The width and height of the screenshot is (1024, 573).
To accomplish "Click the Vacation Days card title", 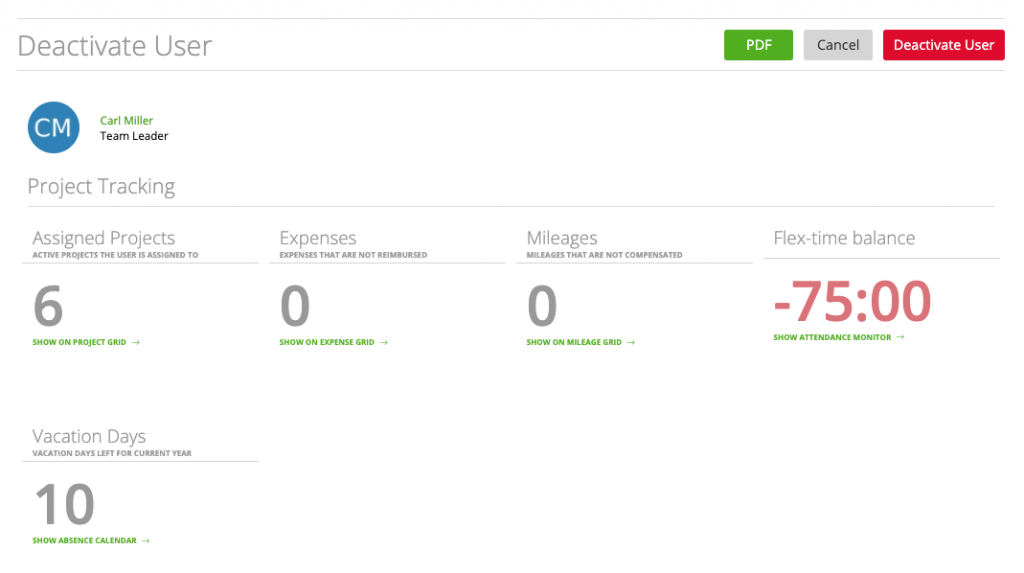I will 89,436.
